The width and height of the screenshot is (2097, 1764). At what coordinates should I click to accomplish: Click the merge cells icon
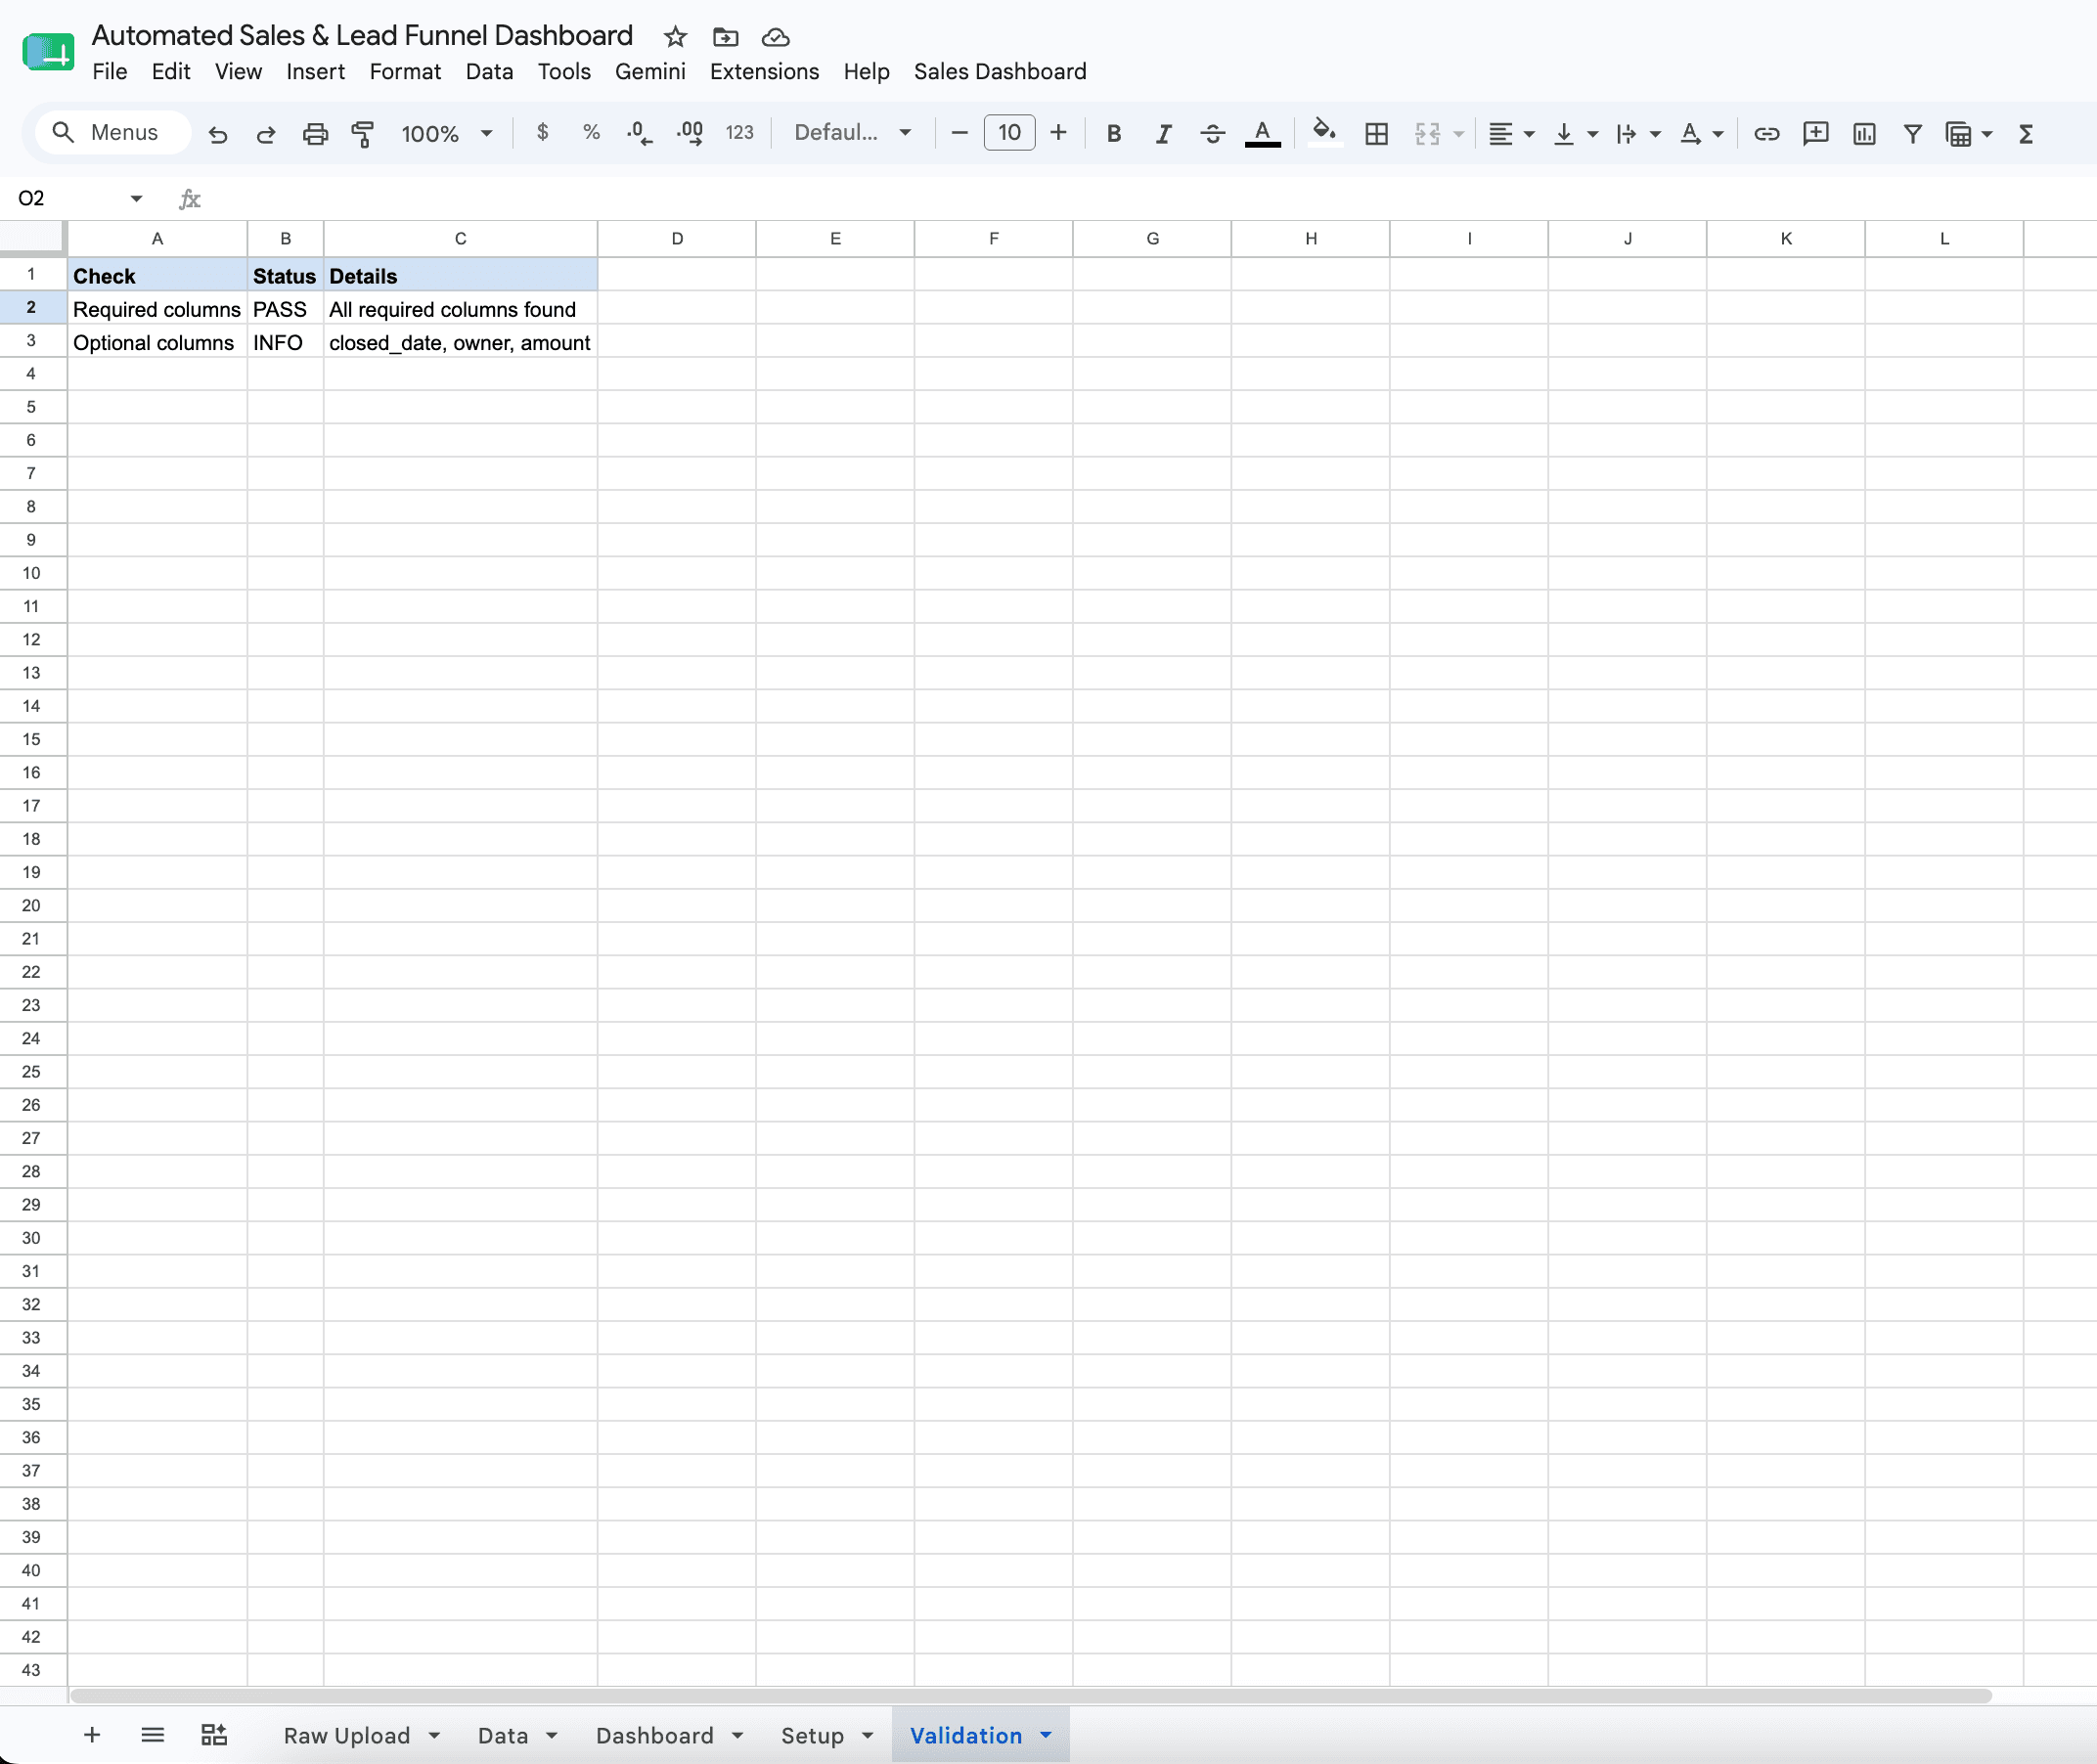1427,133
